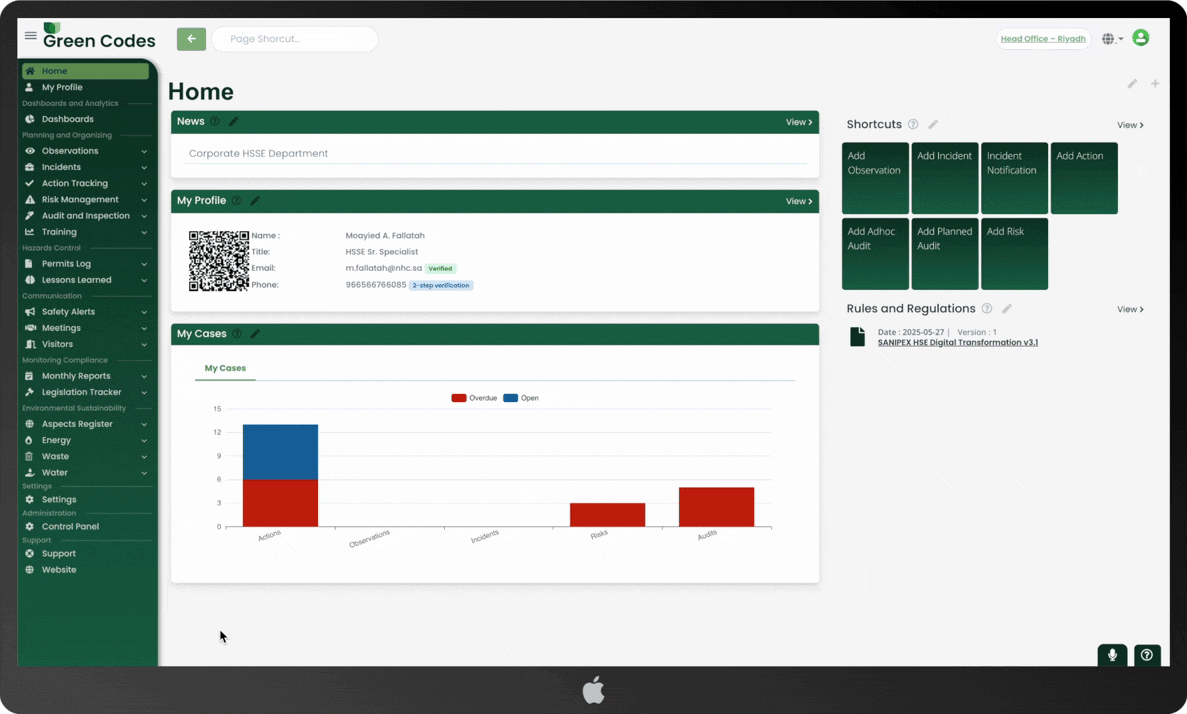The width and height of the screenshot is (1187, 714).
Task: Open the help question mark button
Action: (x=1147, y=655)
